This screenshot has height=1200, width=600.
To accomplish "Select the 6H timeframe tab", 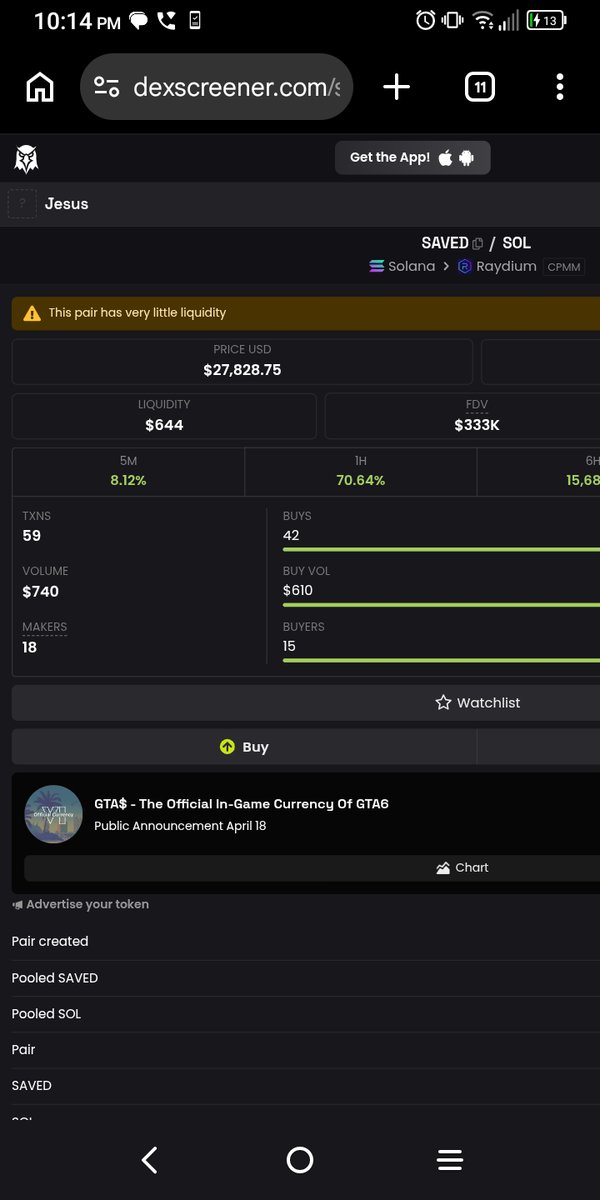I will point(539,472).
